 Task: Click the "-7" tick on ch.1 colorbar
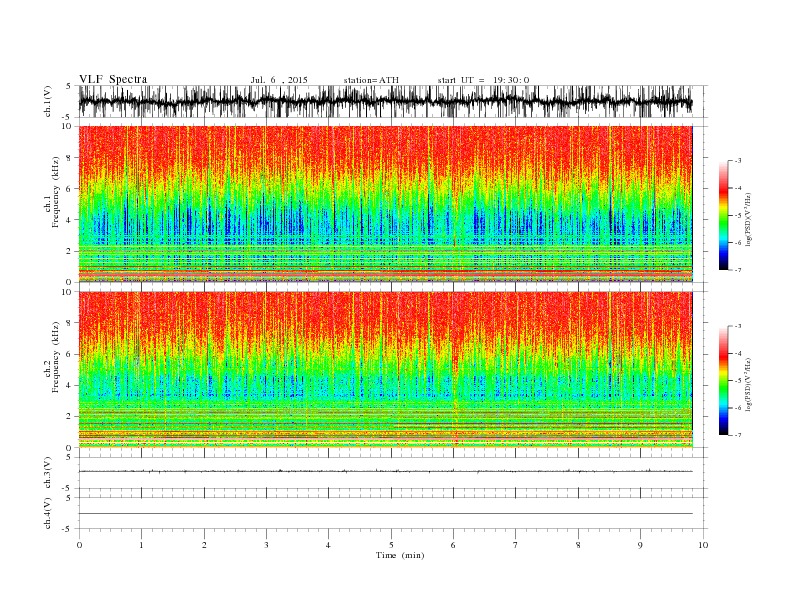coord(737,270)
